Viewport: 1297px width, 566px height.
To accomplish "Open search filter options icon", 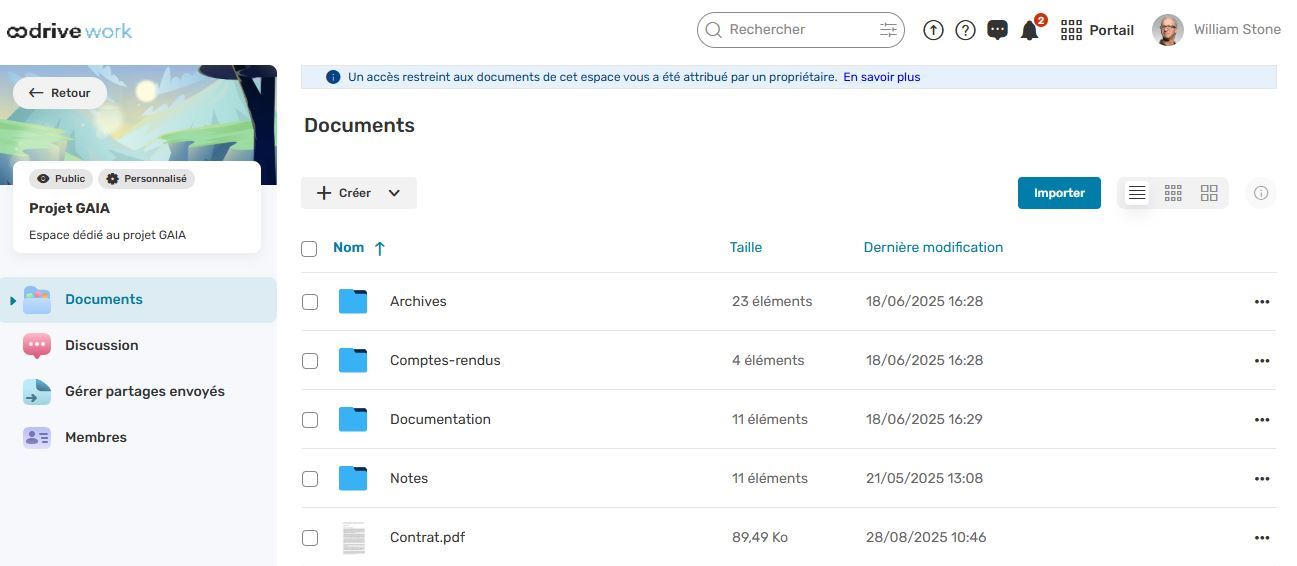I will click(x=888, y=30).
